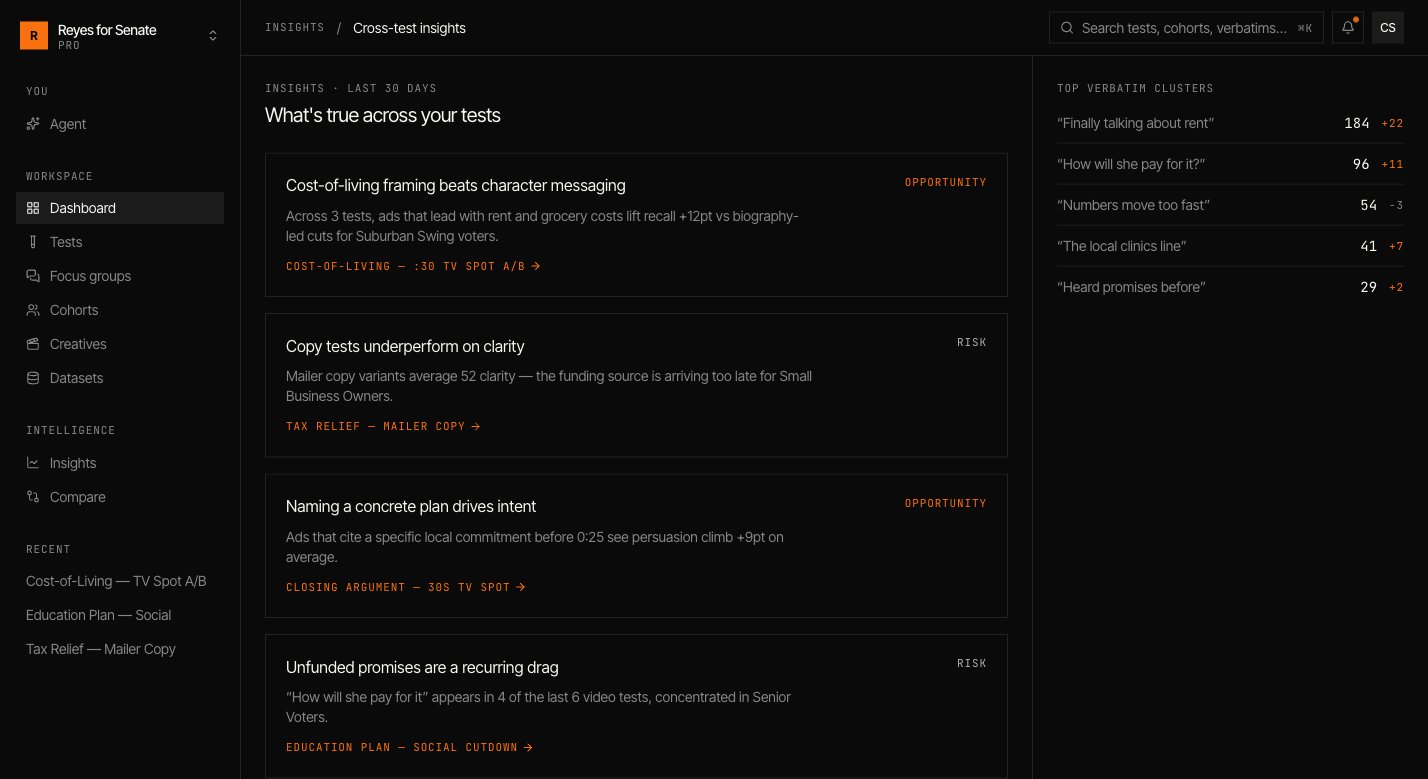The image size is (1428, 779).
Task: Open Focus groups in sidebar
Action: point(120,276)
